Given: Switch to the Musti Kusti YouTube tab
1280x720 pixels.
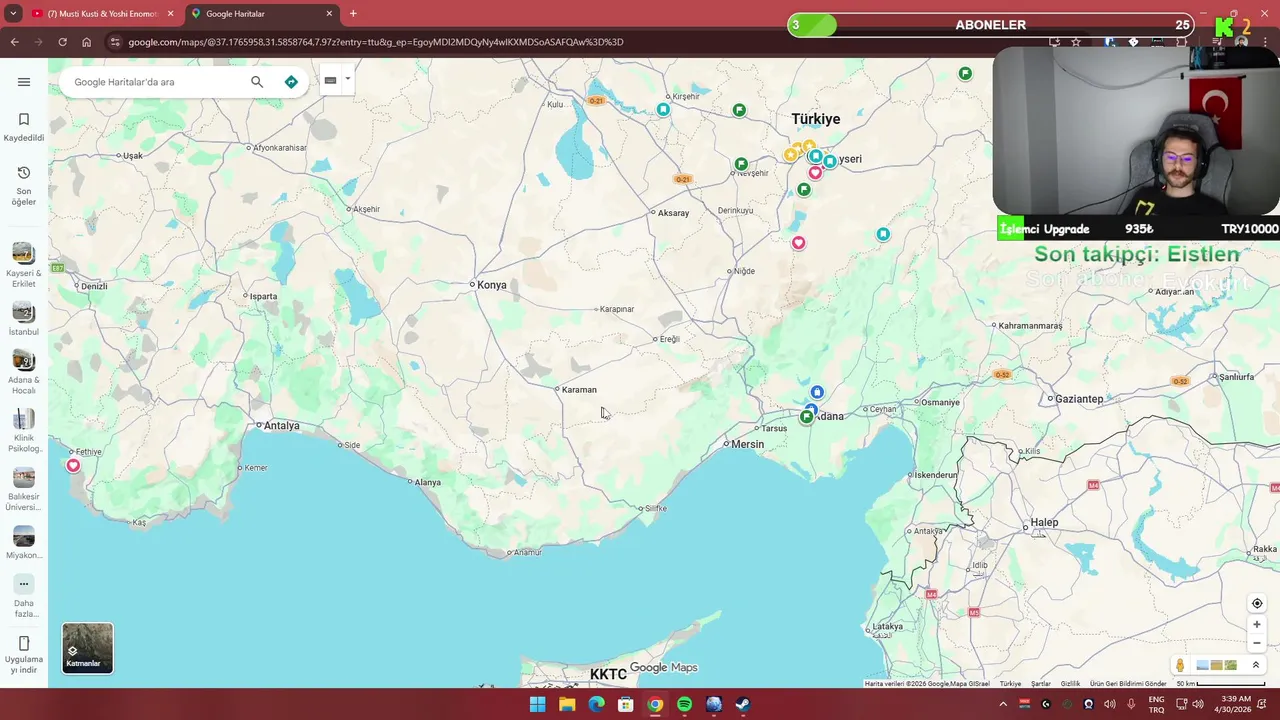Looking at the screenshot, I should (102, 14).
